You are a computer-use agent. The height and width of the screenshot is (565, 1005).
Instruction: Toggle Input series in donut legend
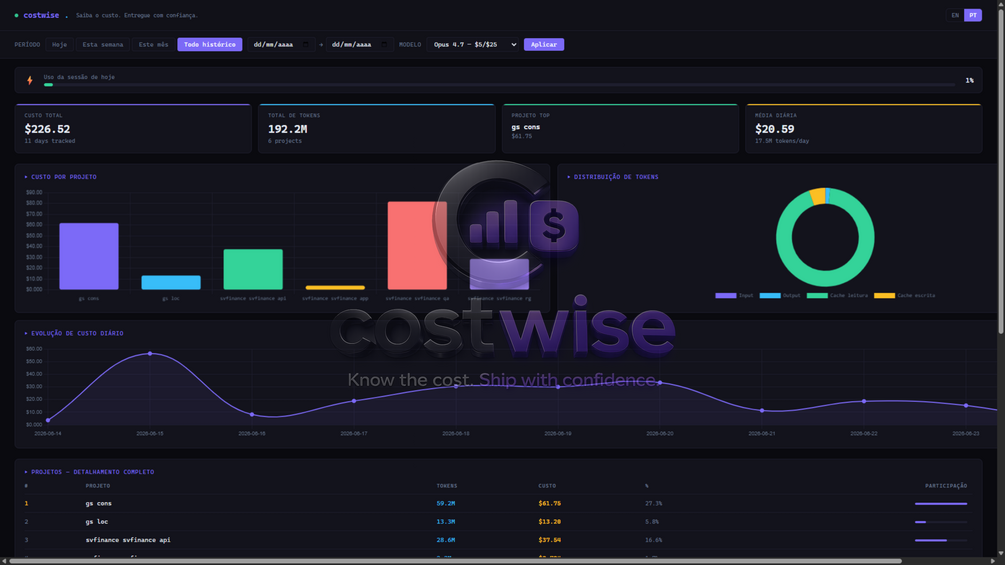(x=735, y=295)
